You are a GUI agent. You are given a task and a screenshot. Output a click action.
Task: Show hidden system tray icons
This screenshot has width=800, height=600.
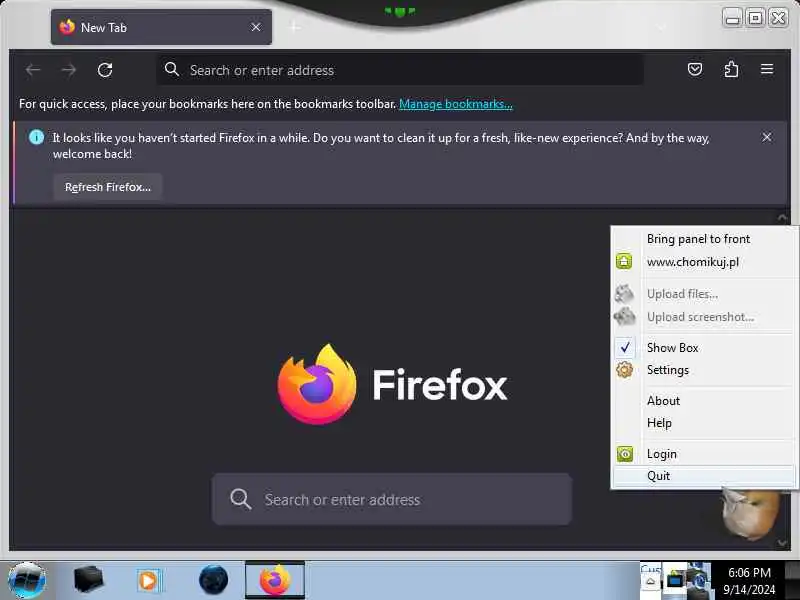coord(651,581)
